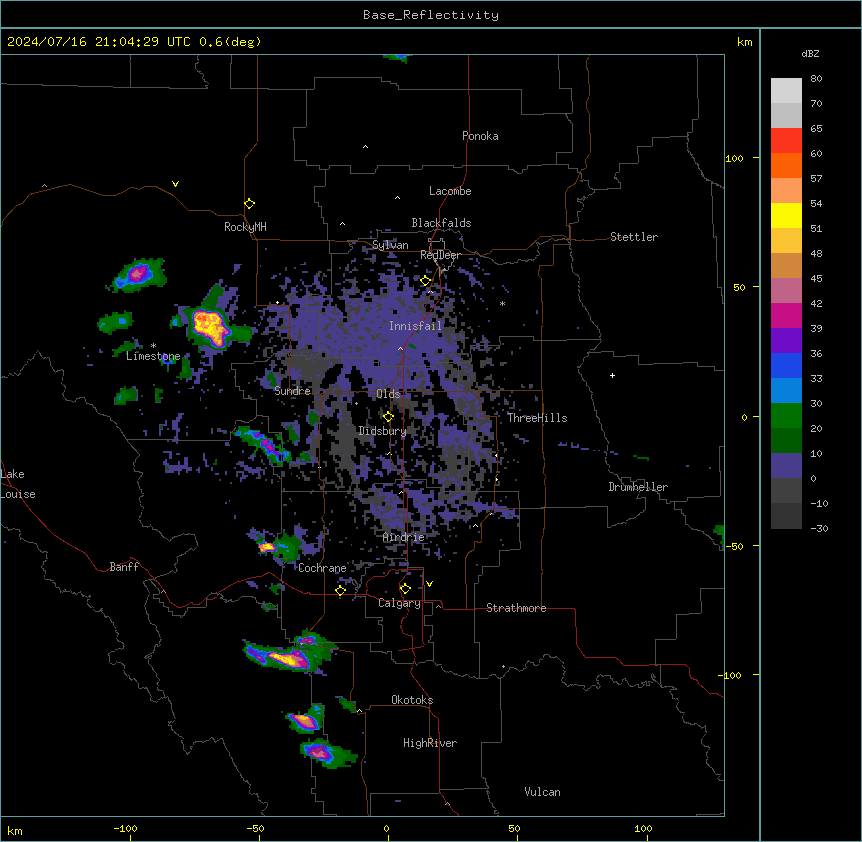Select the Sundre town label

(x=292, y=391)
